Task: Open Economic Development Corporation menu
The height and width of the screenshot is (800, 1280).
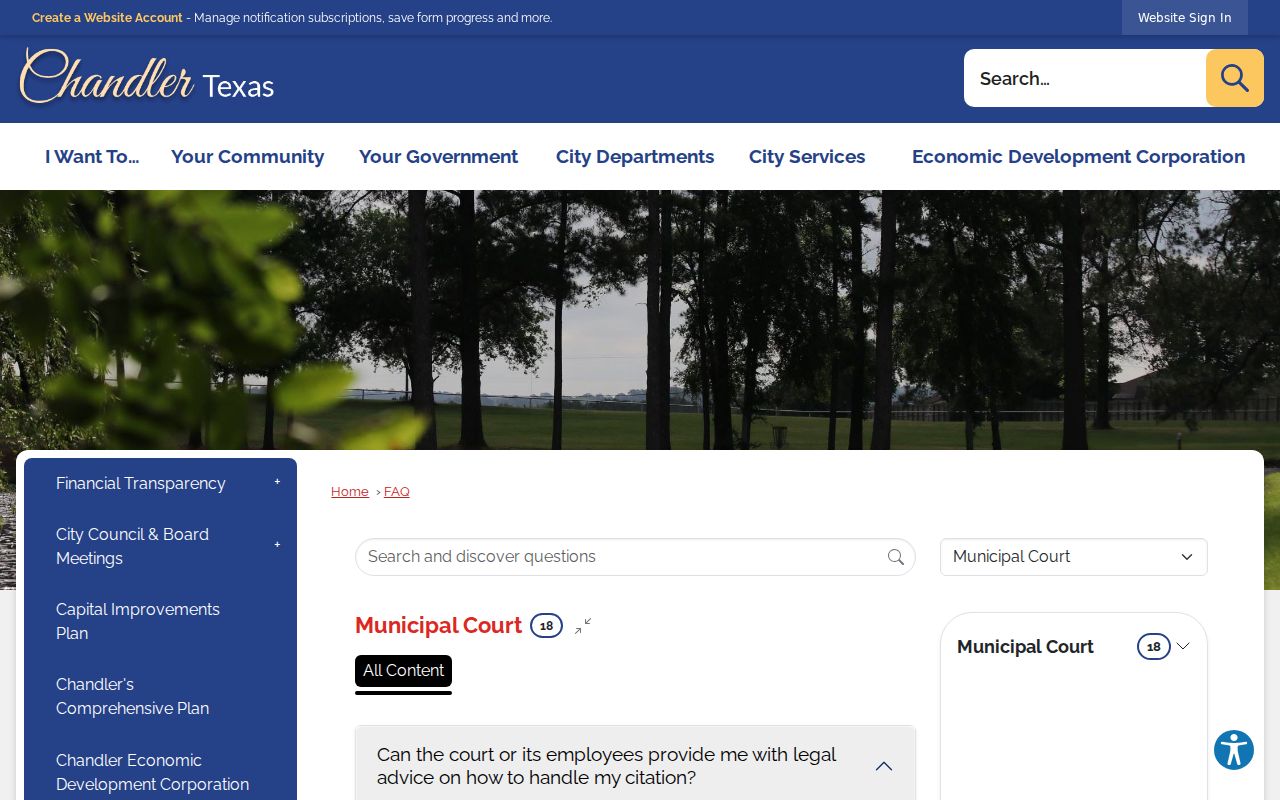Action: (x=1078, y=157)
